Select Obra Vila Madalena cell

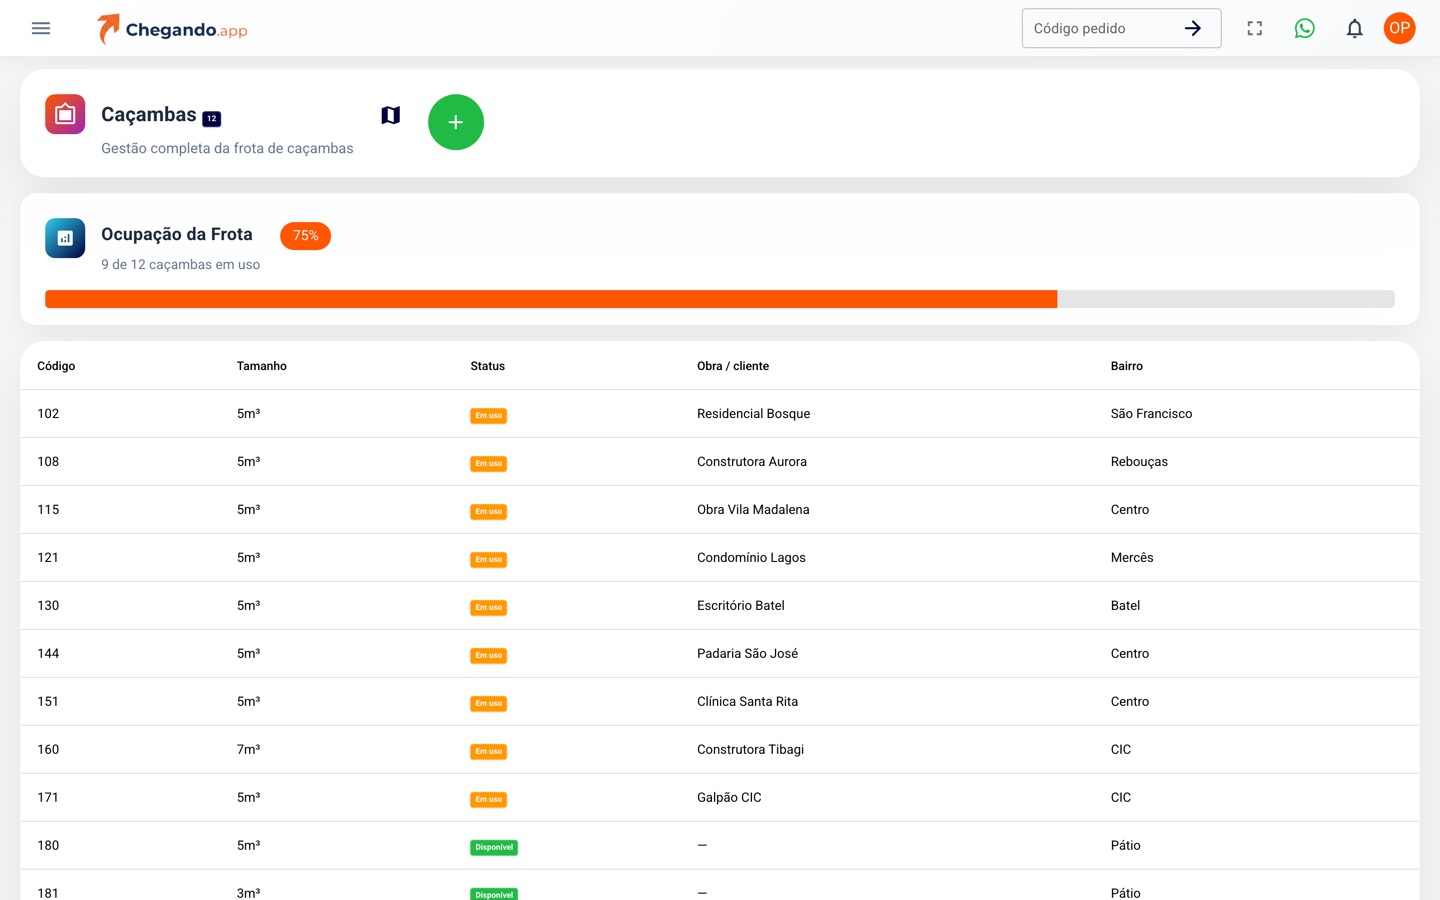tap(753, 510)
